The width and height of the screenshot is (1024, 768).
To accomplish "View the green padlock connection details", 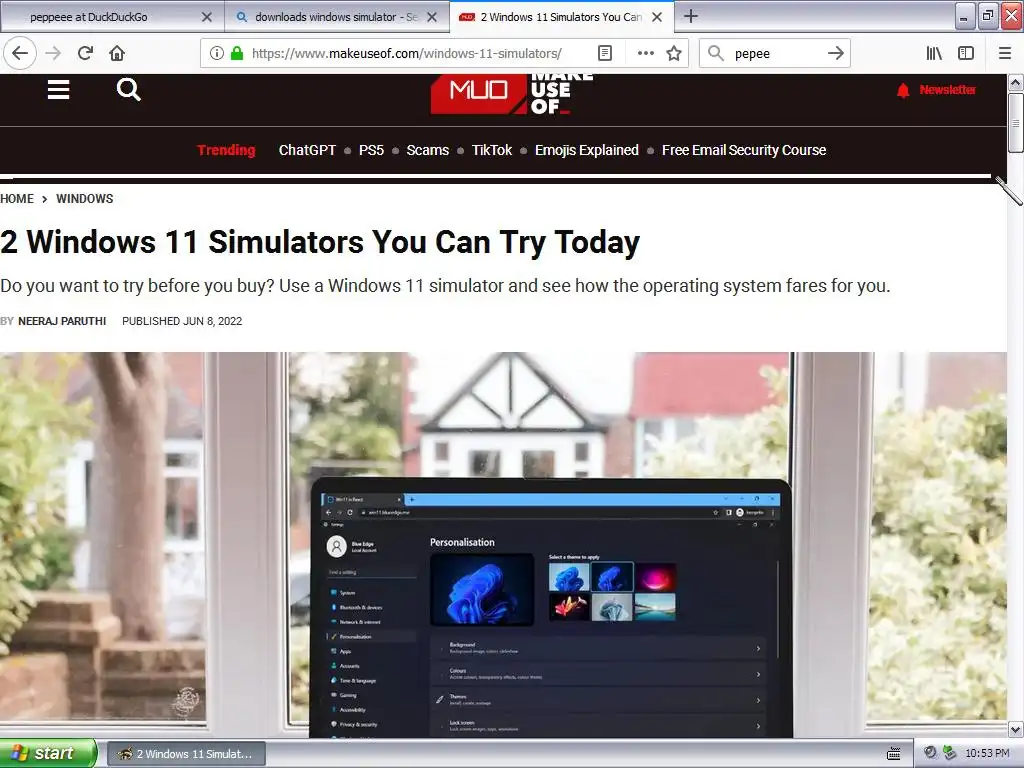I will coord(237,54).
